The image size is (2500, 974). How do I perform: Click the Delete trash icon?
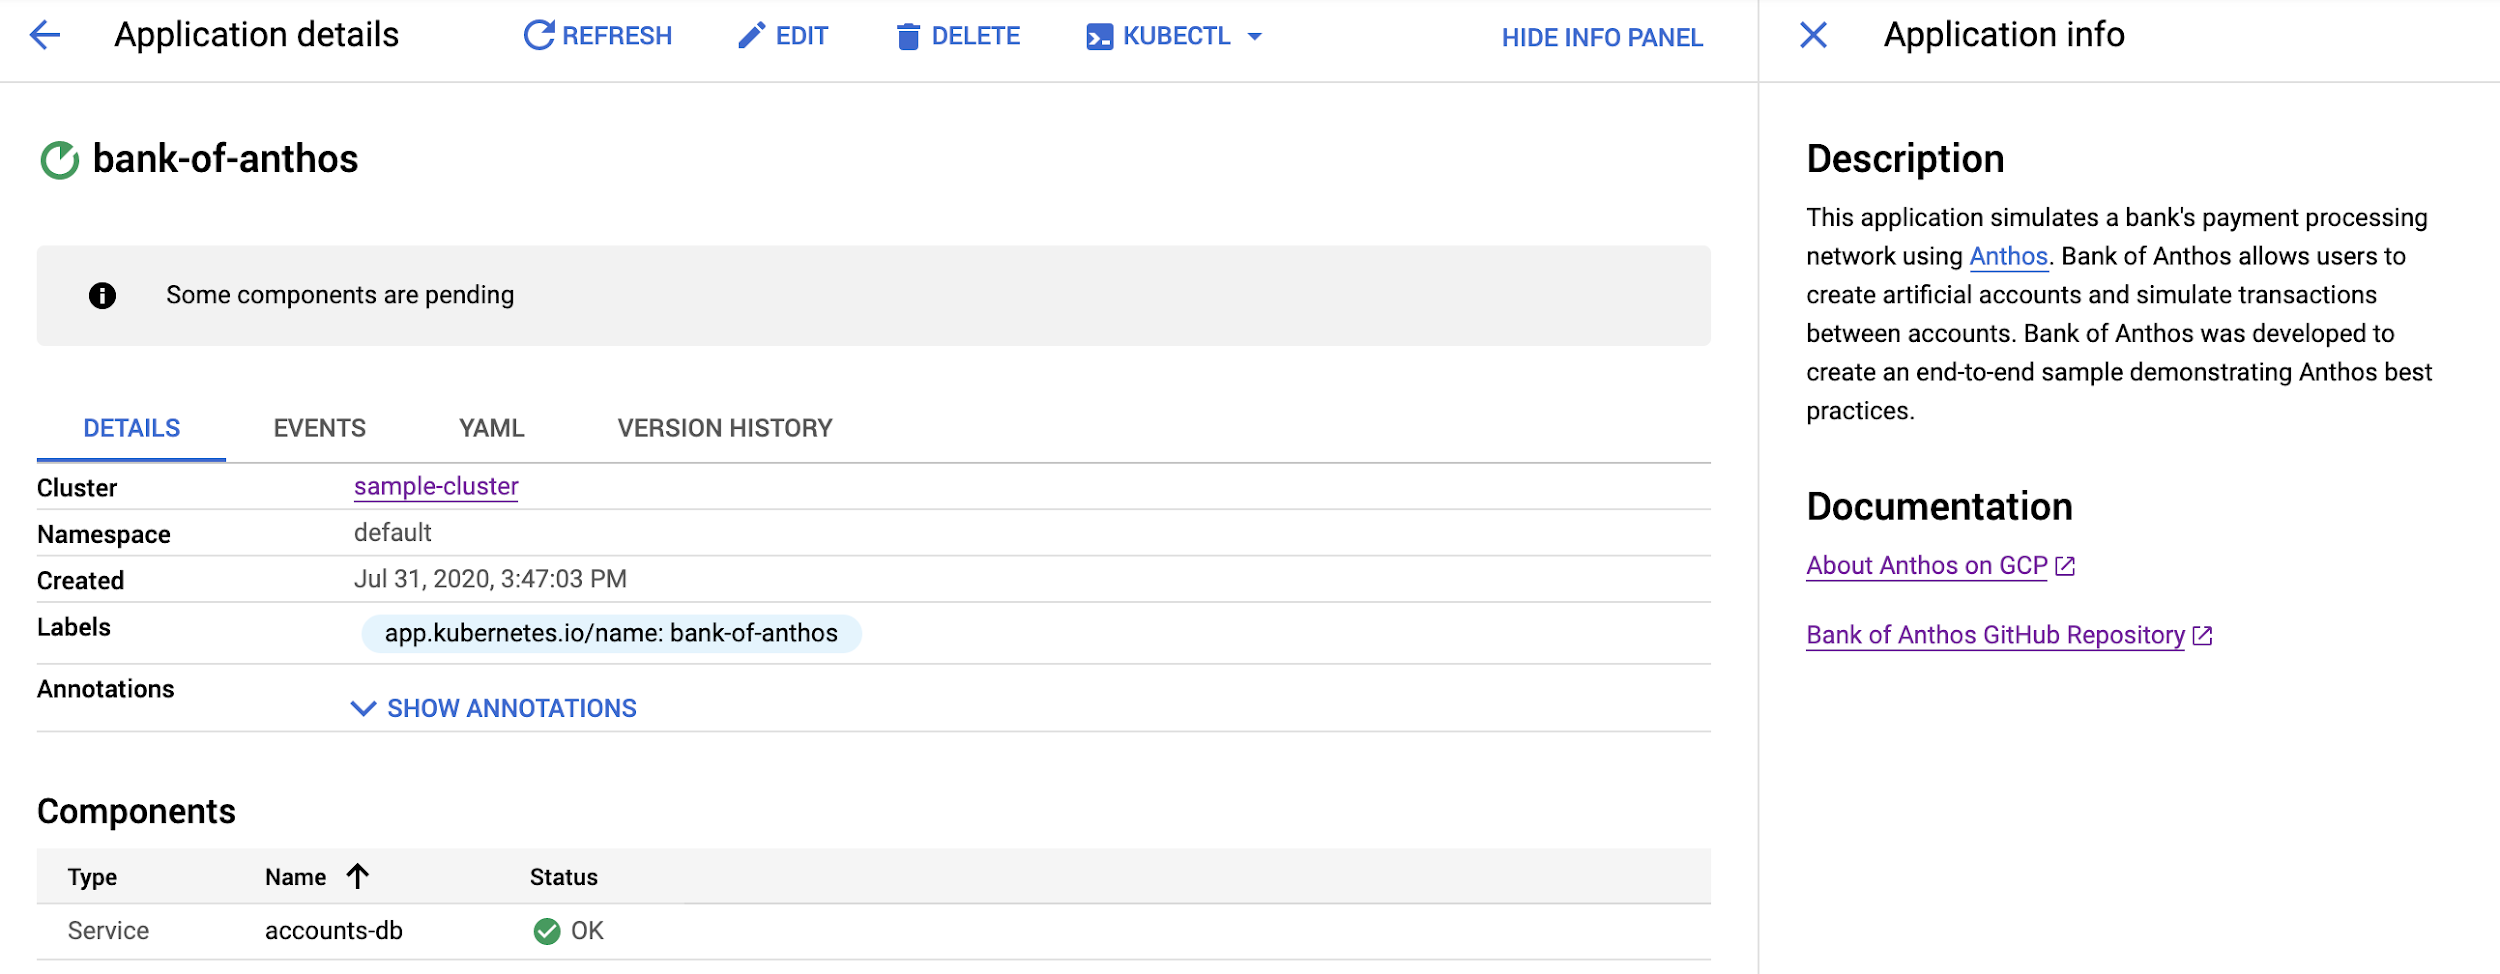[x=908, y=37]
